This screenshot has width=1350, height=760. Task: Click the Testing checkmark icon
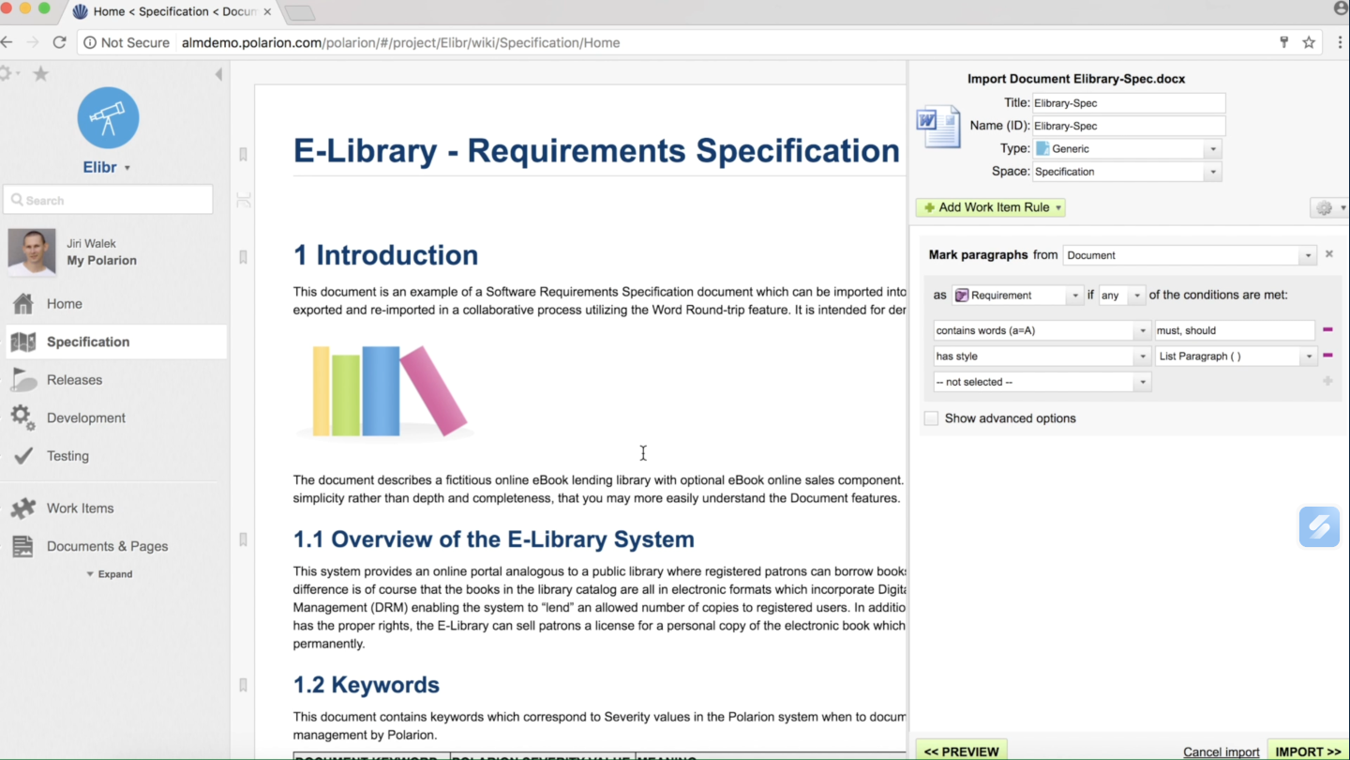pyautogui.click(x=23, y=456)
